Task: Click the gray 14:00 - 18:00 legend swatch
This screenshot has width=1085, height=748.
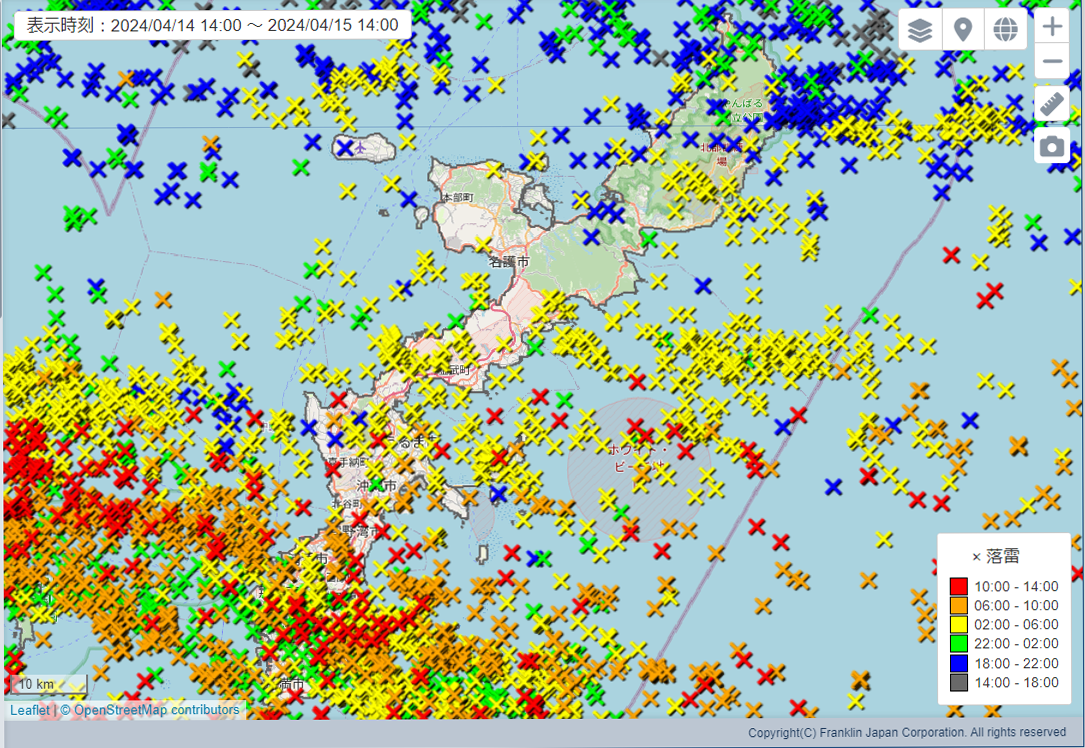Action: (x=959, y=682)
